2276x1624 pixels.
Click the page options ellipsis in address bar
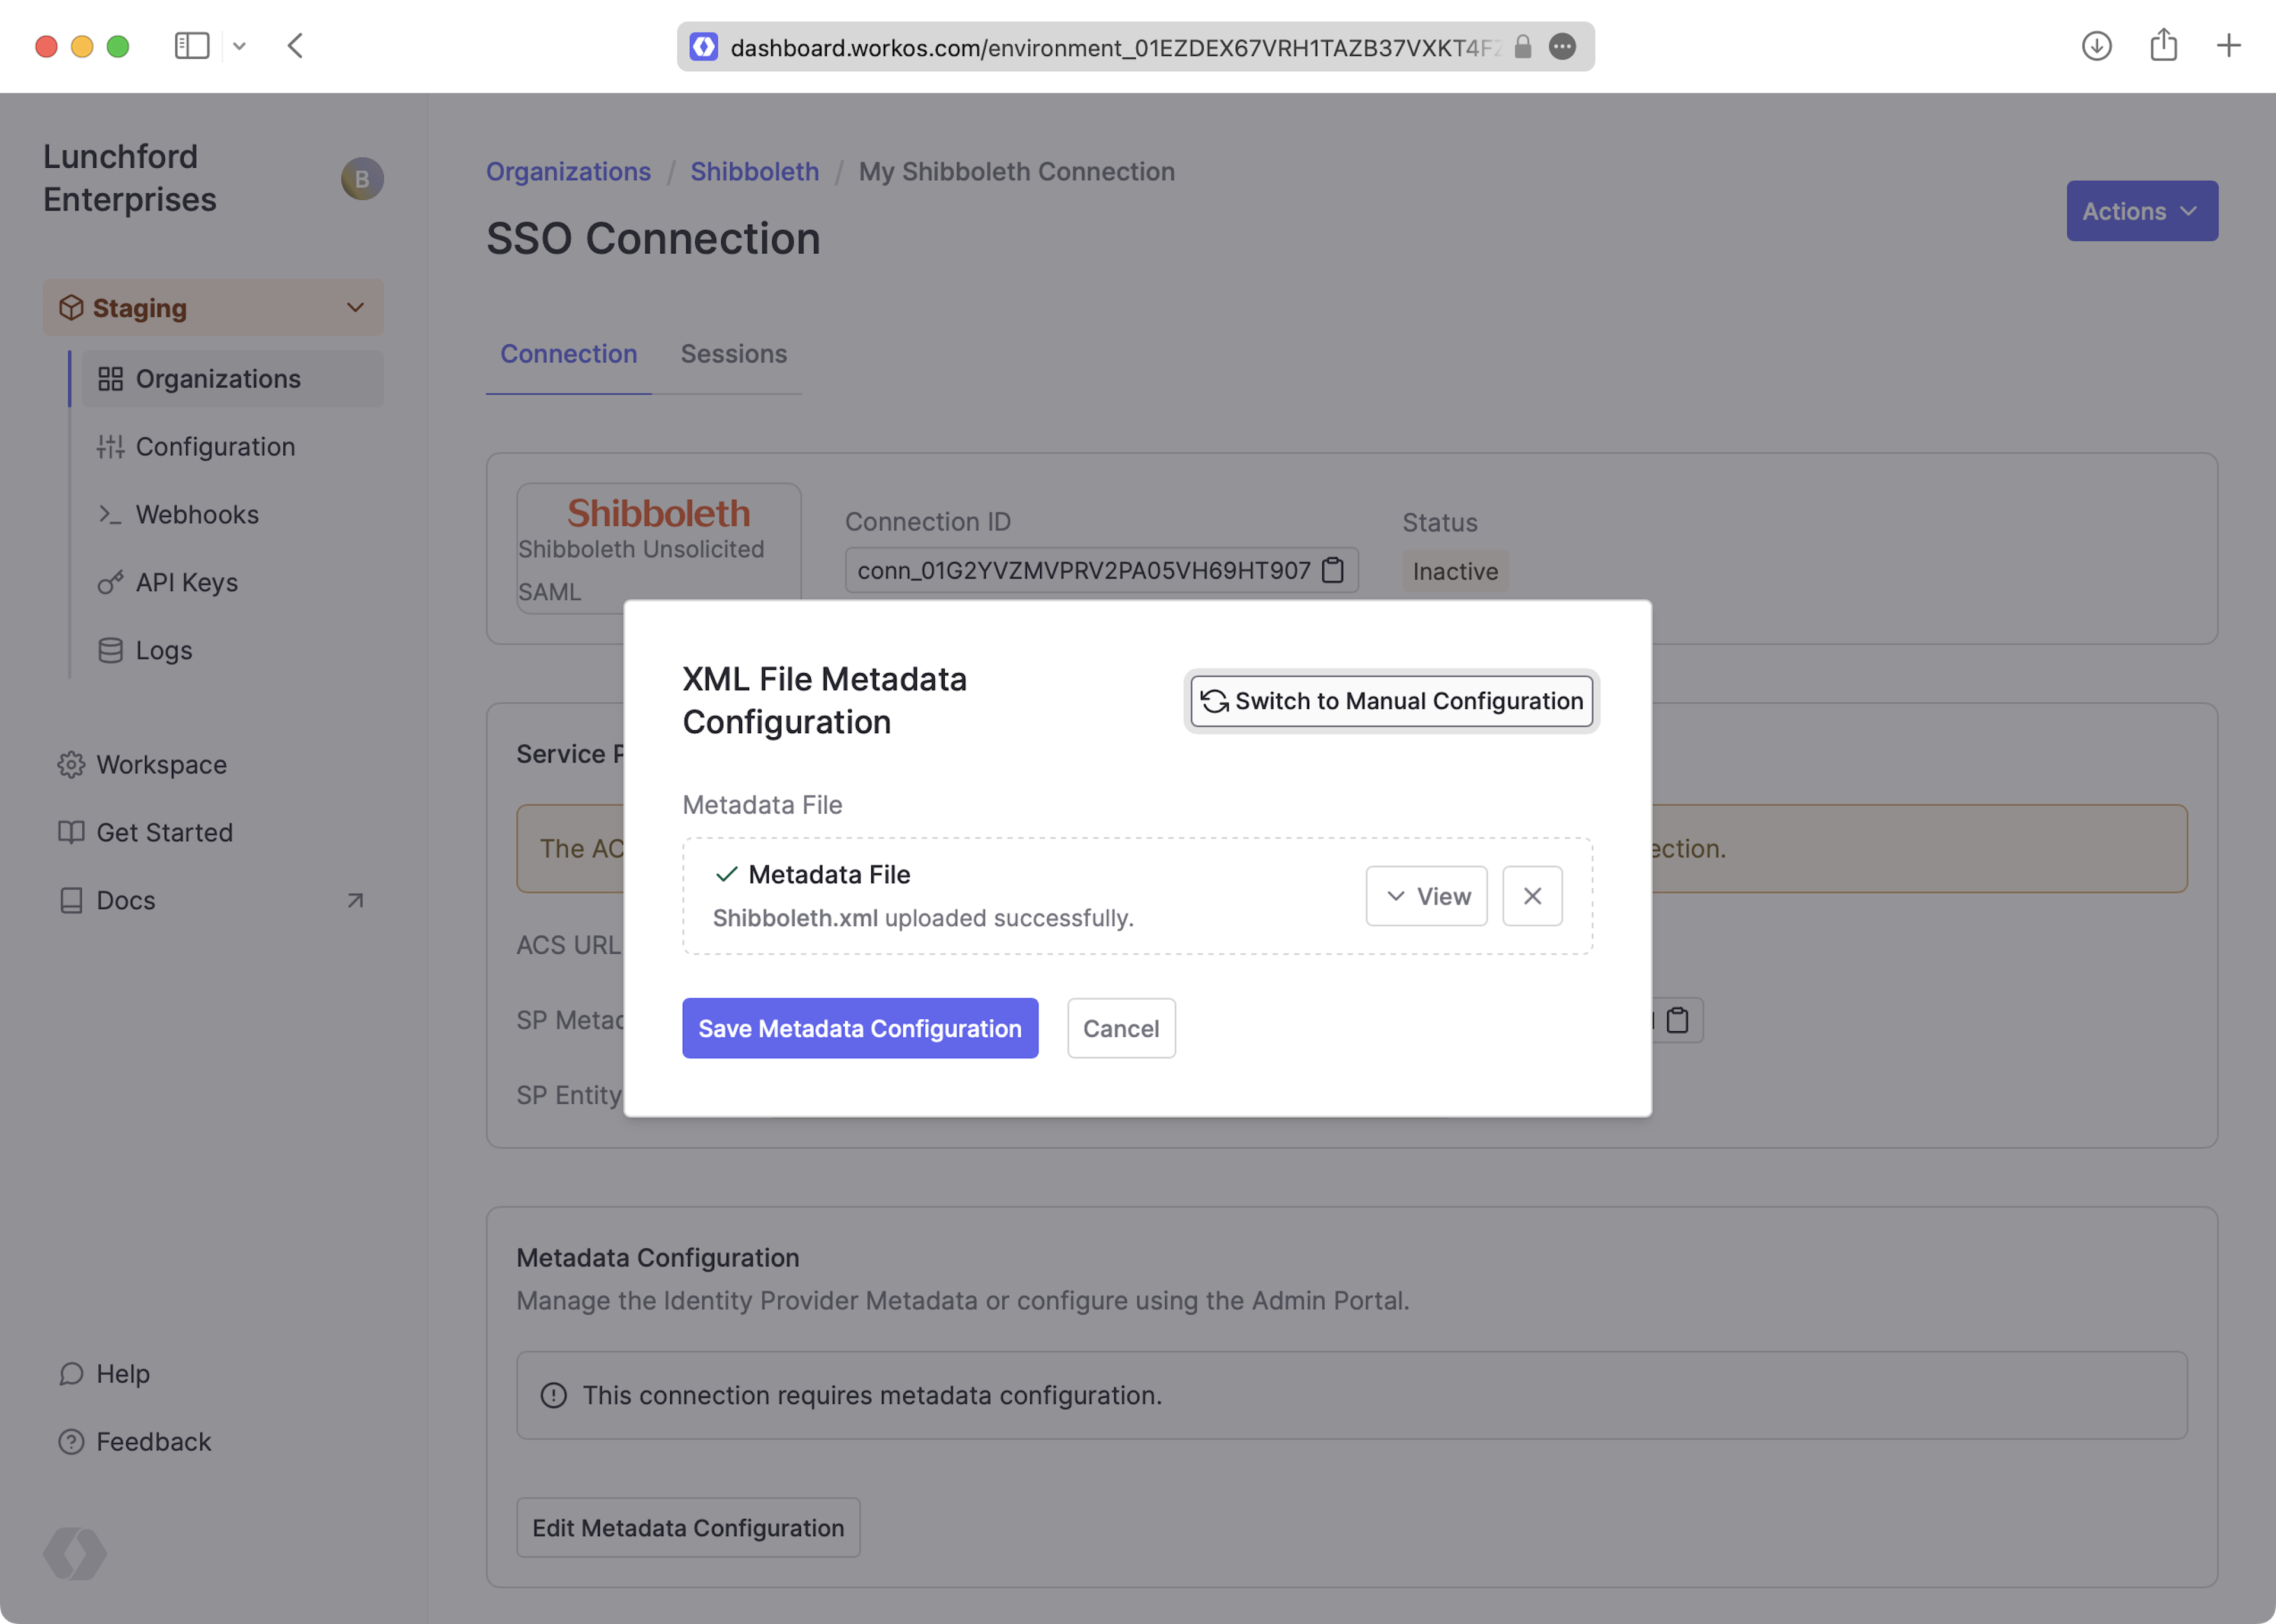[1562, 47]
